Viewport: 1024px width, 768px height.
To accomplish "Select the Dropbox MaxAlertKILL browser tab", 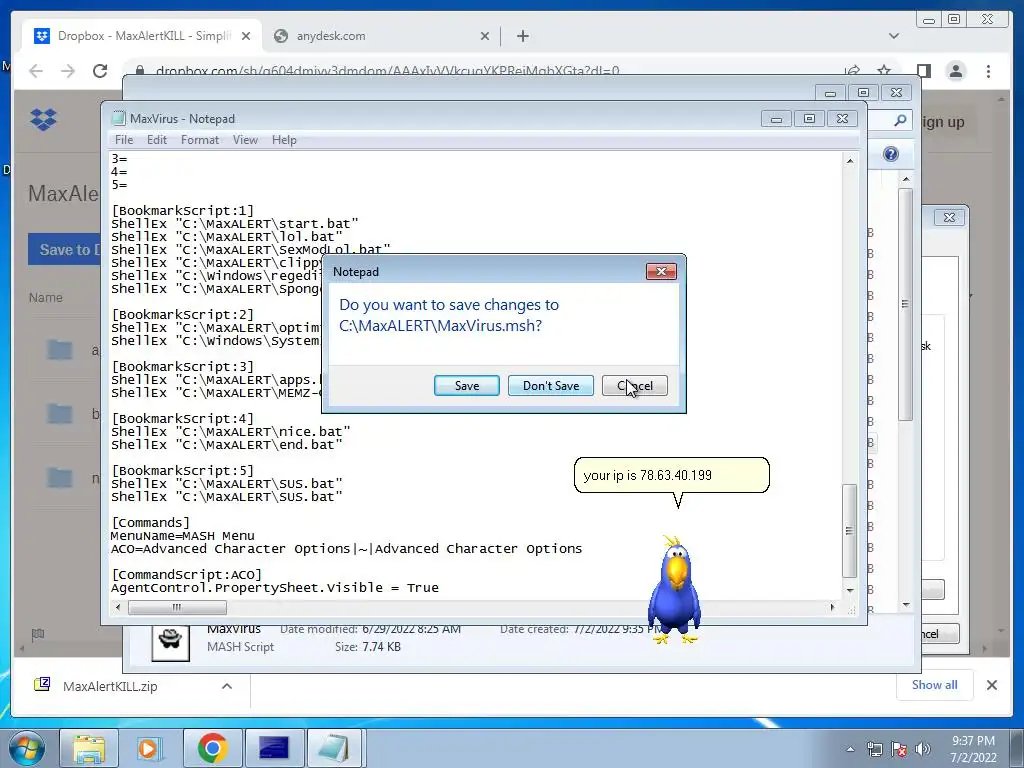I will pos(142,36).
